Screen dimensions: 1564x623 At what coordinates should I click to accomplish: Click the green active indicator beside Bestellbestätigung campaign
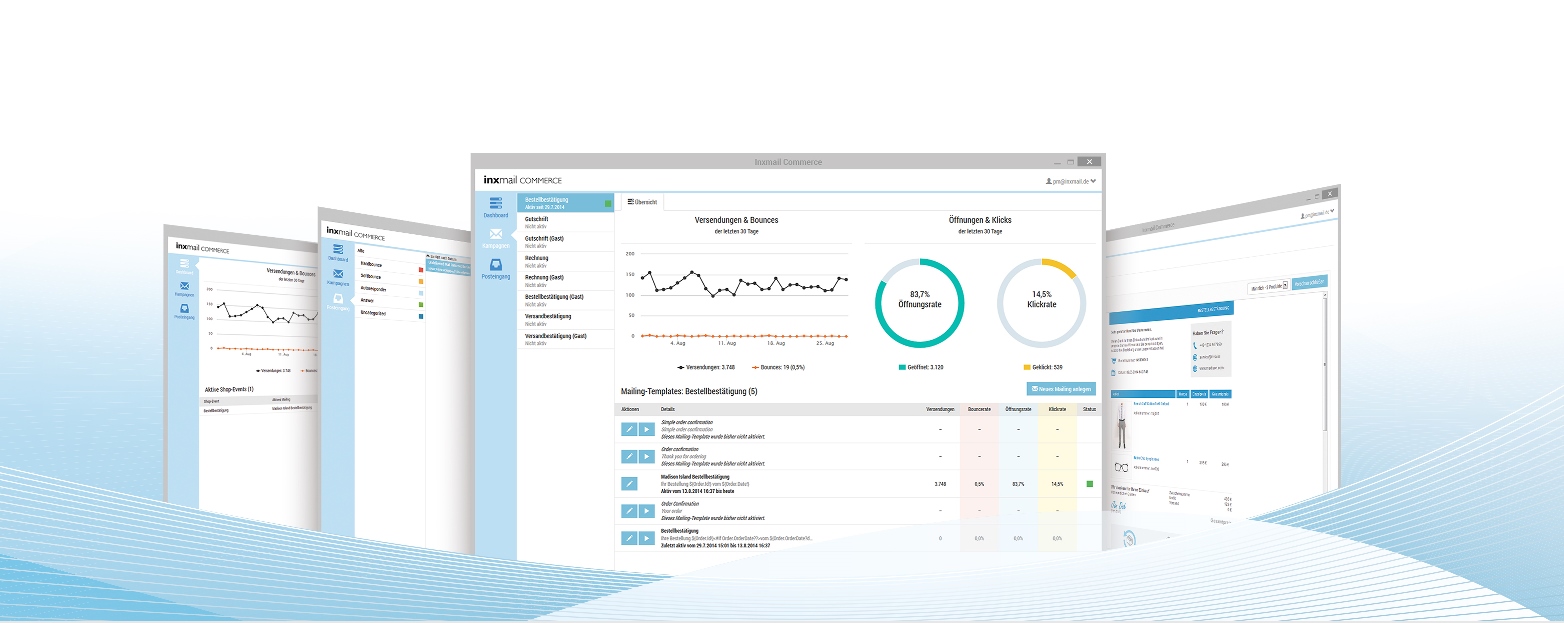tap(608, 203)
